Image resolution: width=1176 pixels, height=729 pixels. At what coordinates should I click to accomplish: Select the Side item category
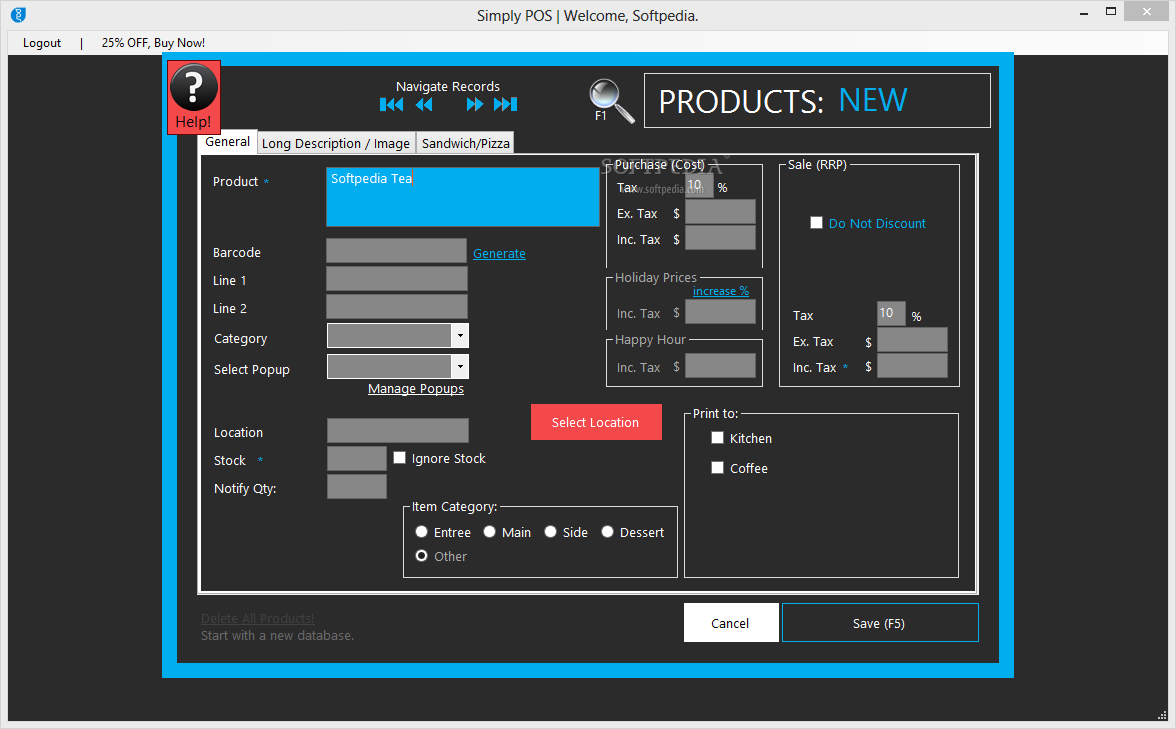coord(550,532)
